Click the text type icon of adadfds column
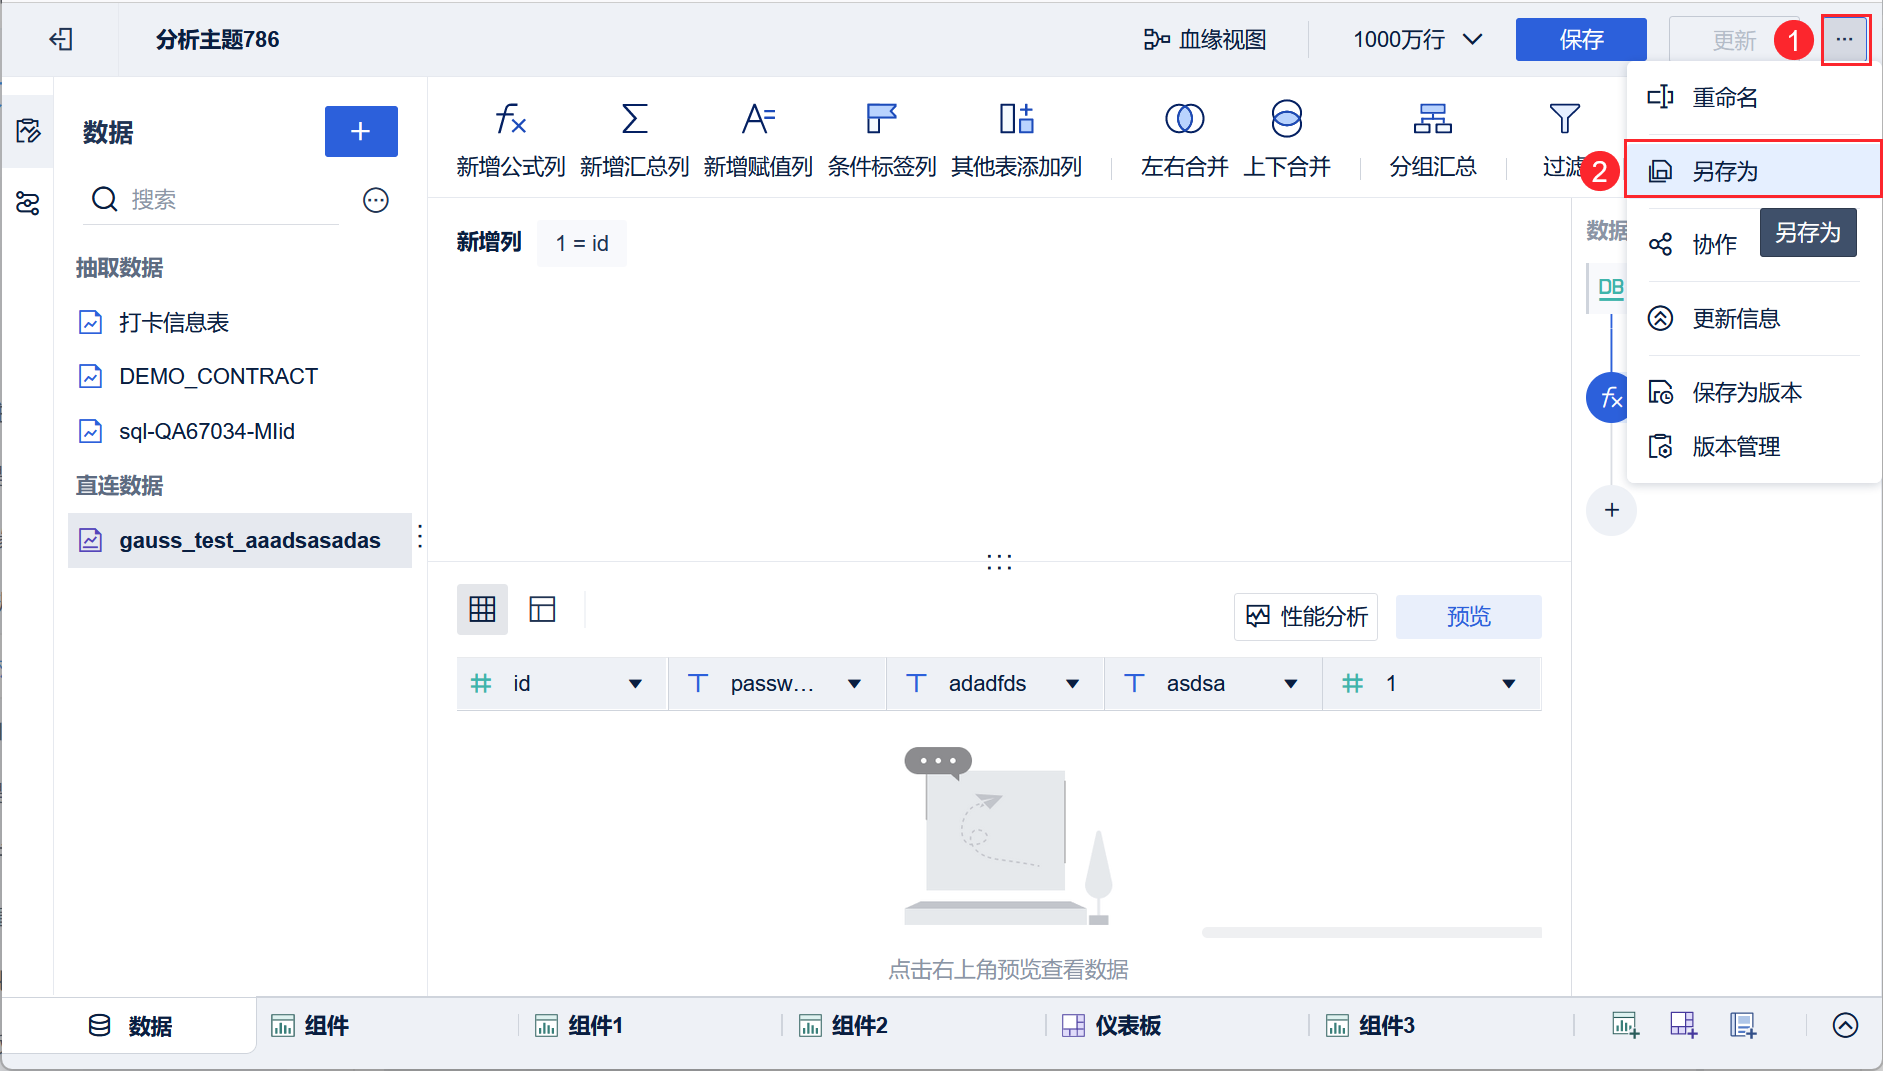 pyautogui.click(x=916, y=683)
